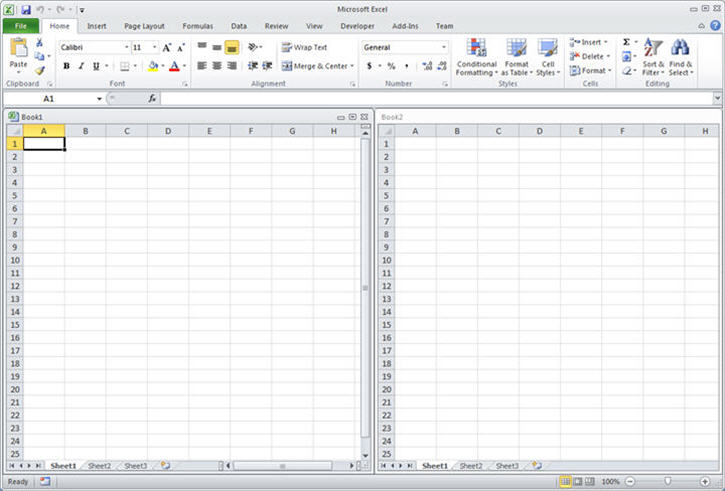
Task: Click the Zoom In plus button
Action: [x=705, y=481]
